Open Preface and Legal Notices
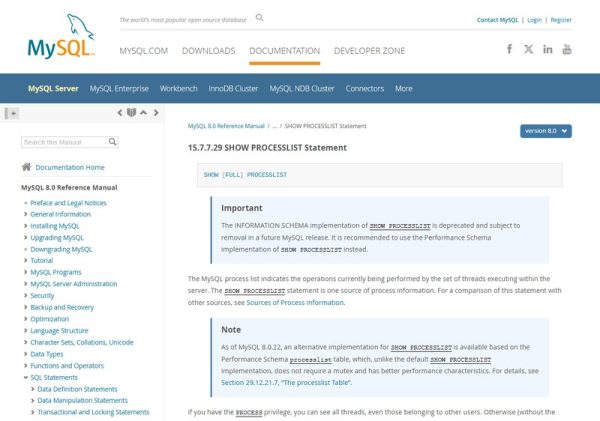The image size is (600, 421). [x=68, y=203]
